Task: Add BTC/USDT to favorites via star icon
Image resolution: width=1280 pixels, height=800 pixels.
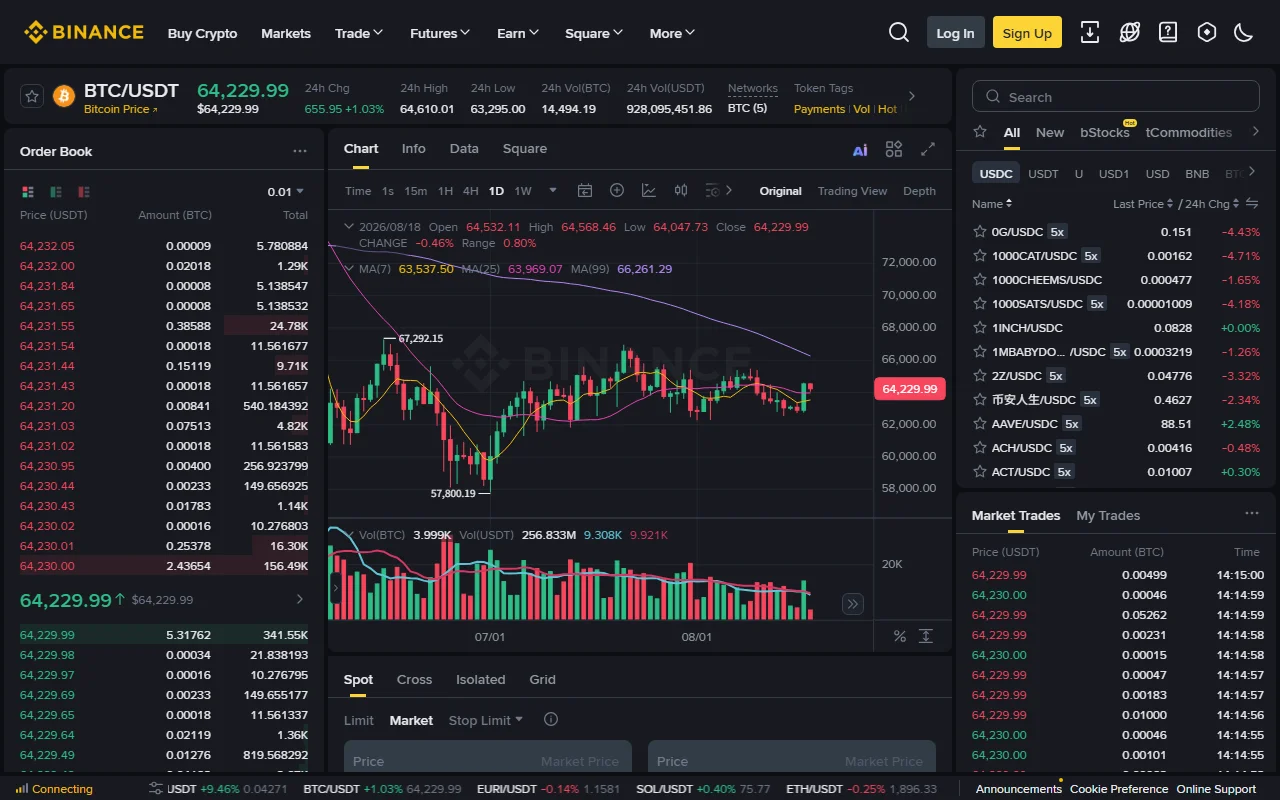Action: 32,96
